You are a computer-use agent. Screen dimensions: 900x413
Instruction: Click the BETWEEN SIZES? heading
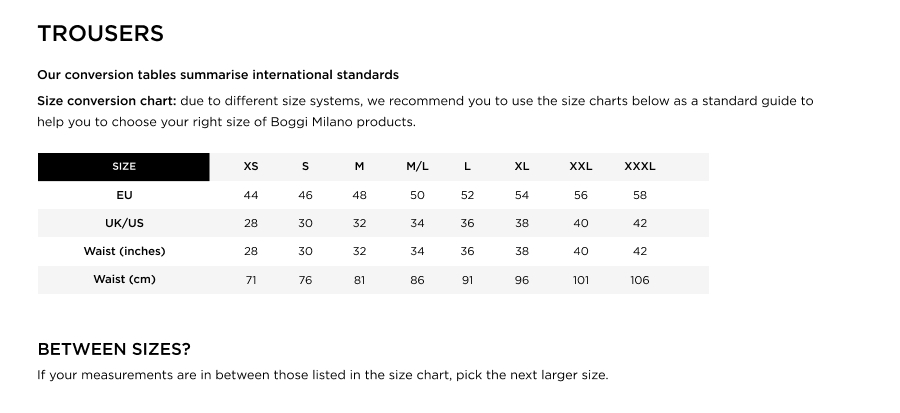(114, 349)
